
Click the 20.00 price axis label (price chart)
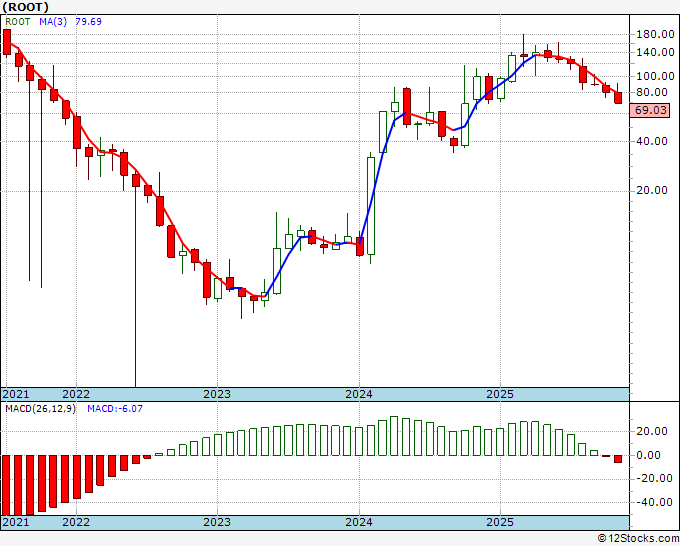click(x=651, y=190)
